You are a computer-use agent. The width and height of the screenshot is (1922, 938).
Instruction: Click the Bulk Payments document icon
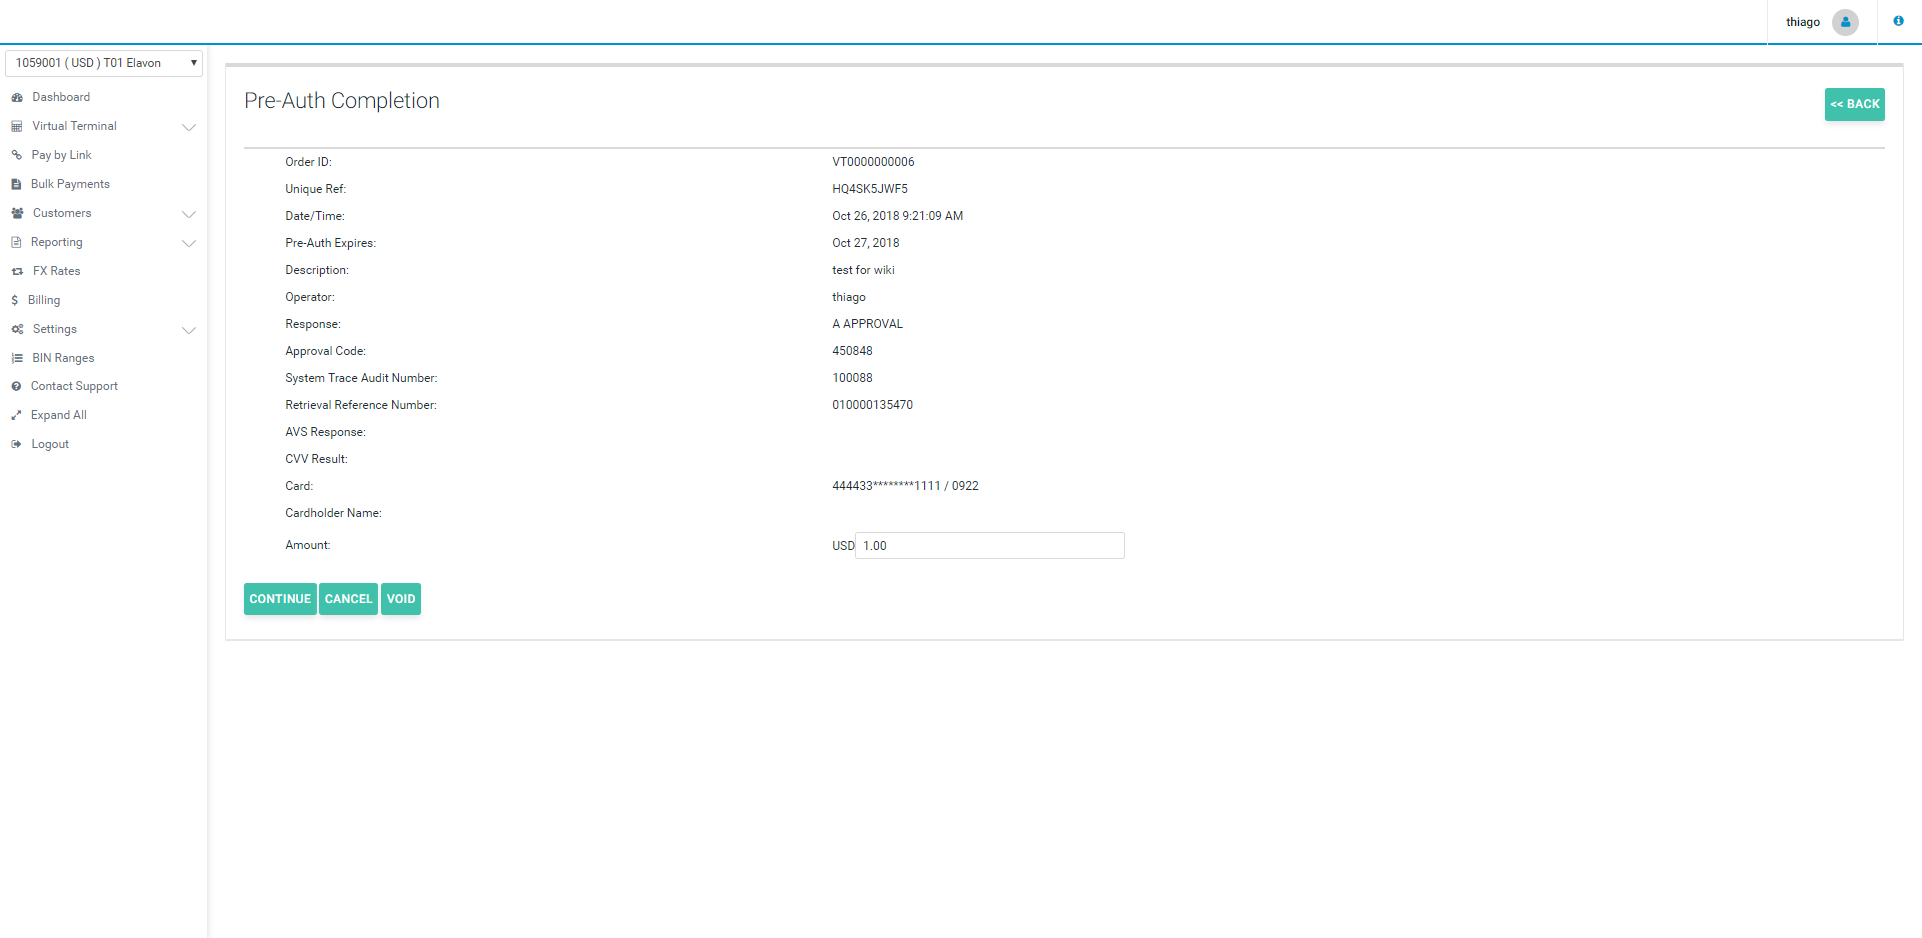17,185
